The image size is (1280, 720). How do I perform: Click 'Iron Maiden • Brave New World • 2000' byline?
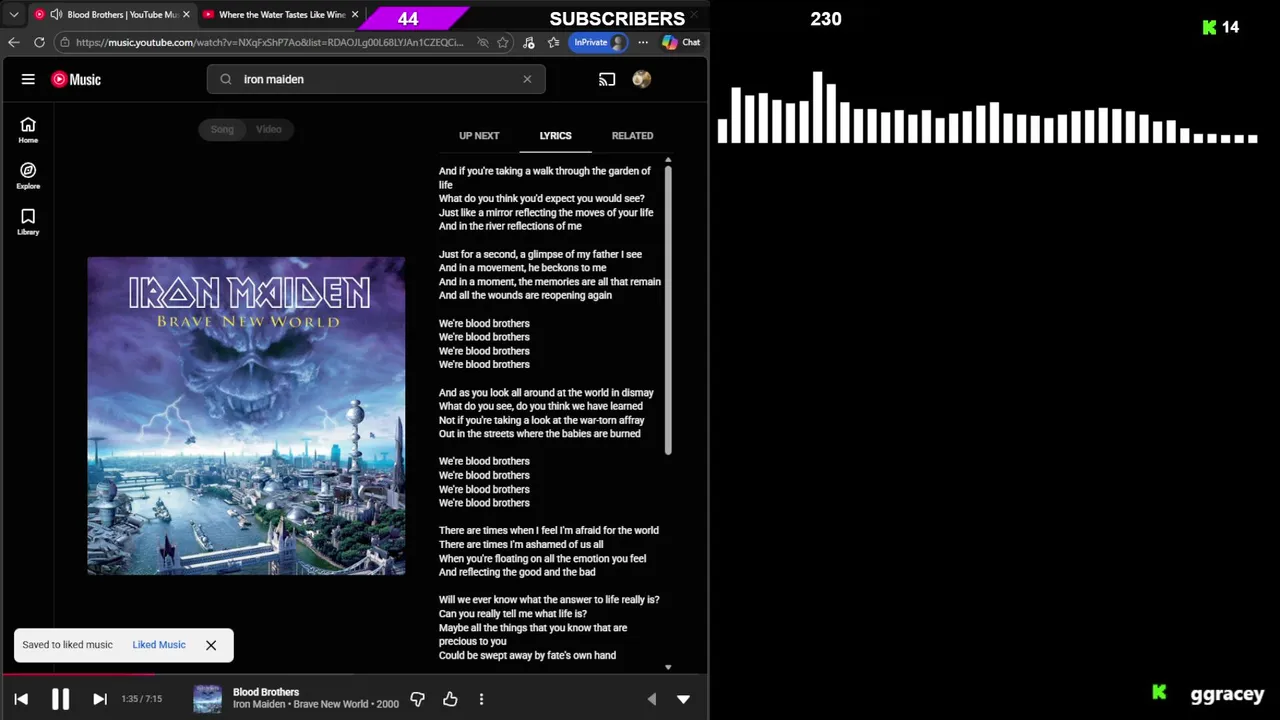coord(316,704)
